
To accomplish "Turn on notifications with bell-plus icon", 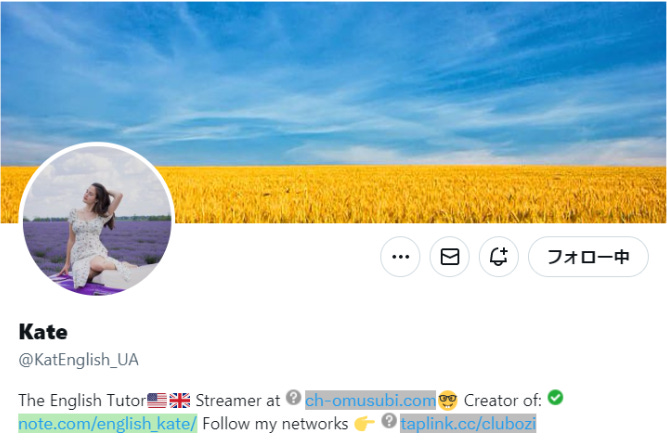I will point(499,257).
